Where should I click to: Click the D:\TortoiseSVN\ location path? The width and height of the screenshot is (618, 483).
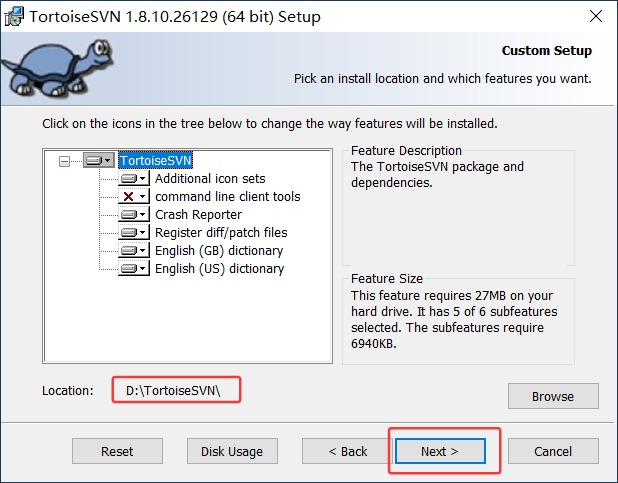click(x=173, y=390)
